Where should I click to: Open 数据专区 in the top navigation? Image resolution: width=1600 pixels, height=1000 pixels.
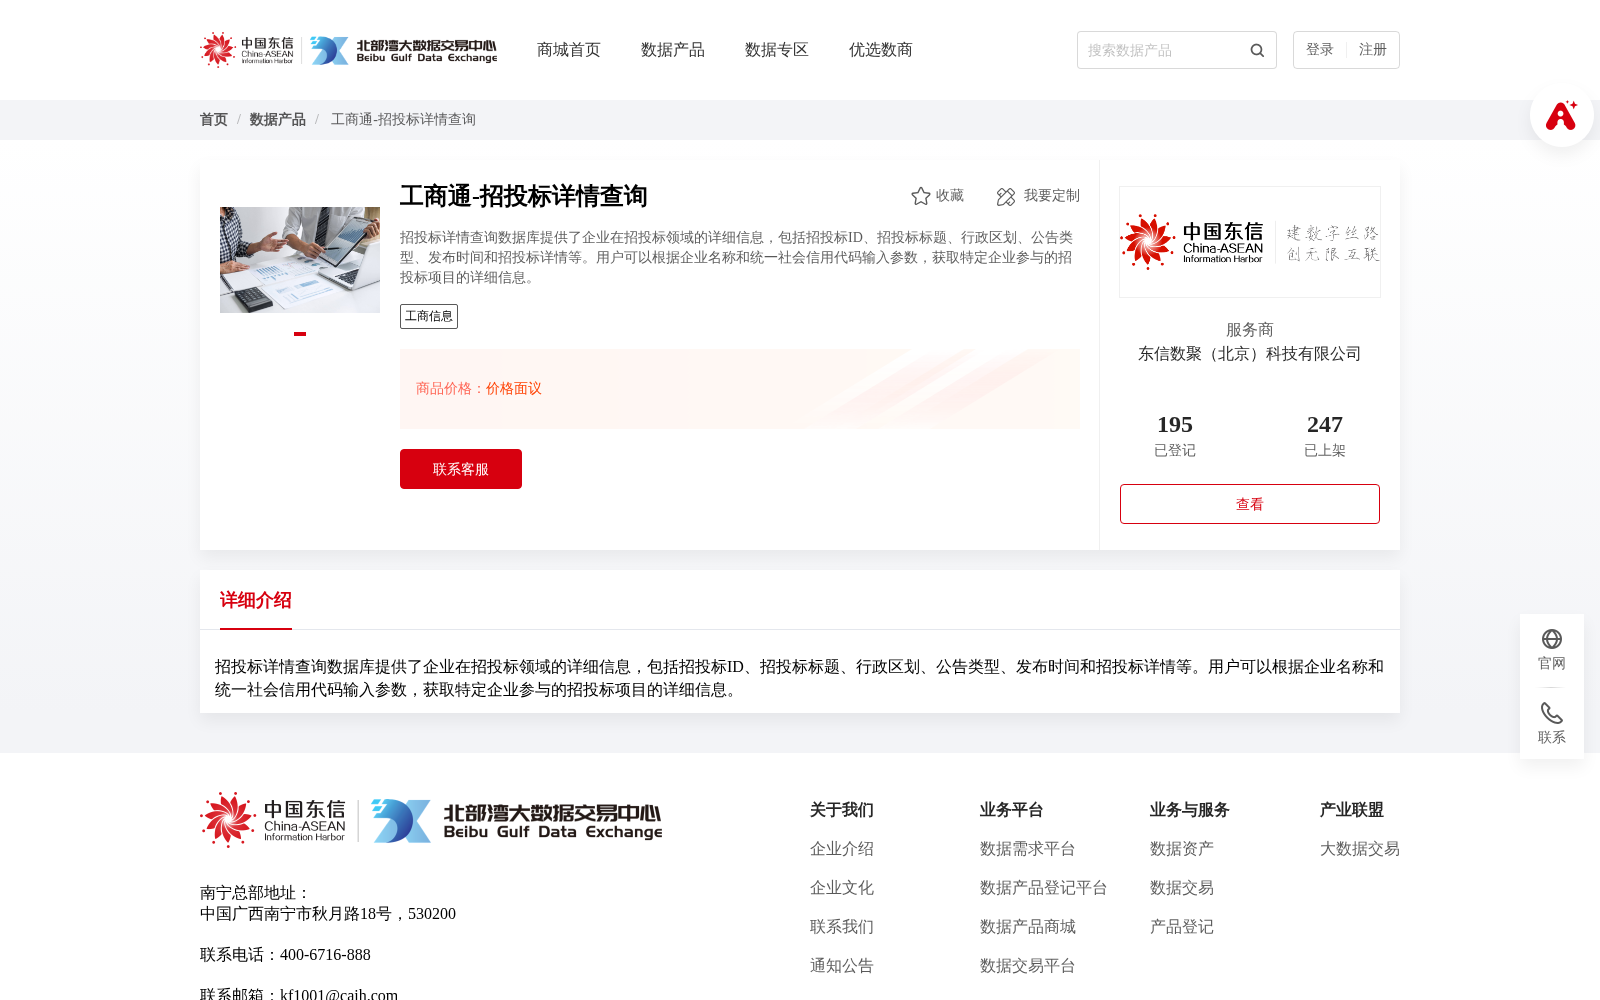(777, 50)
